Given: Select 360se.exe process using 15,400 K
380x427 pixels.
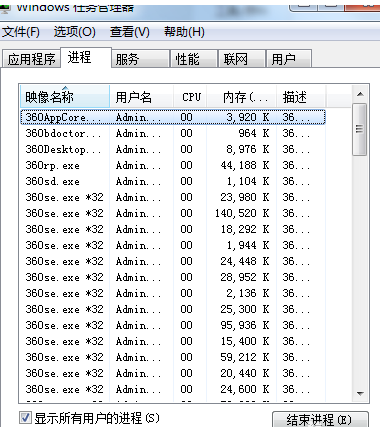Looking at the screenshot, I should pos(173,341).
